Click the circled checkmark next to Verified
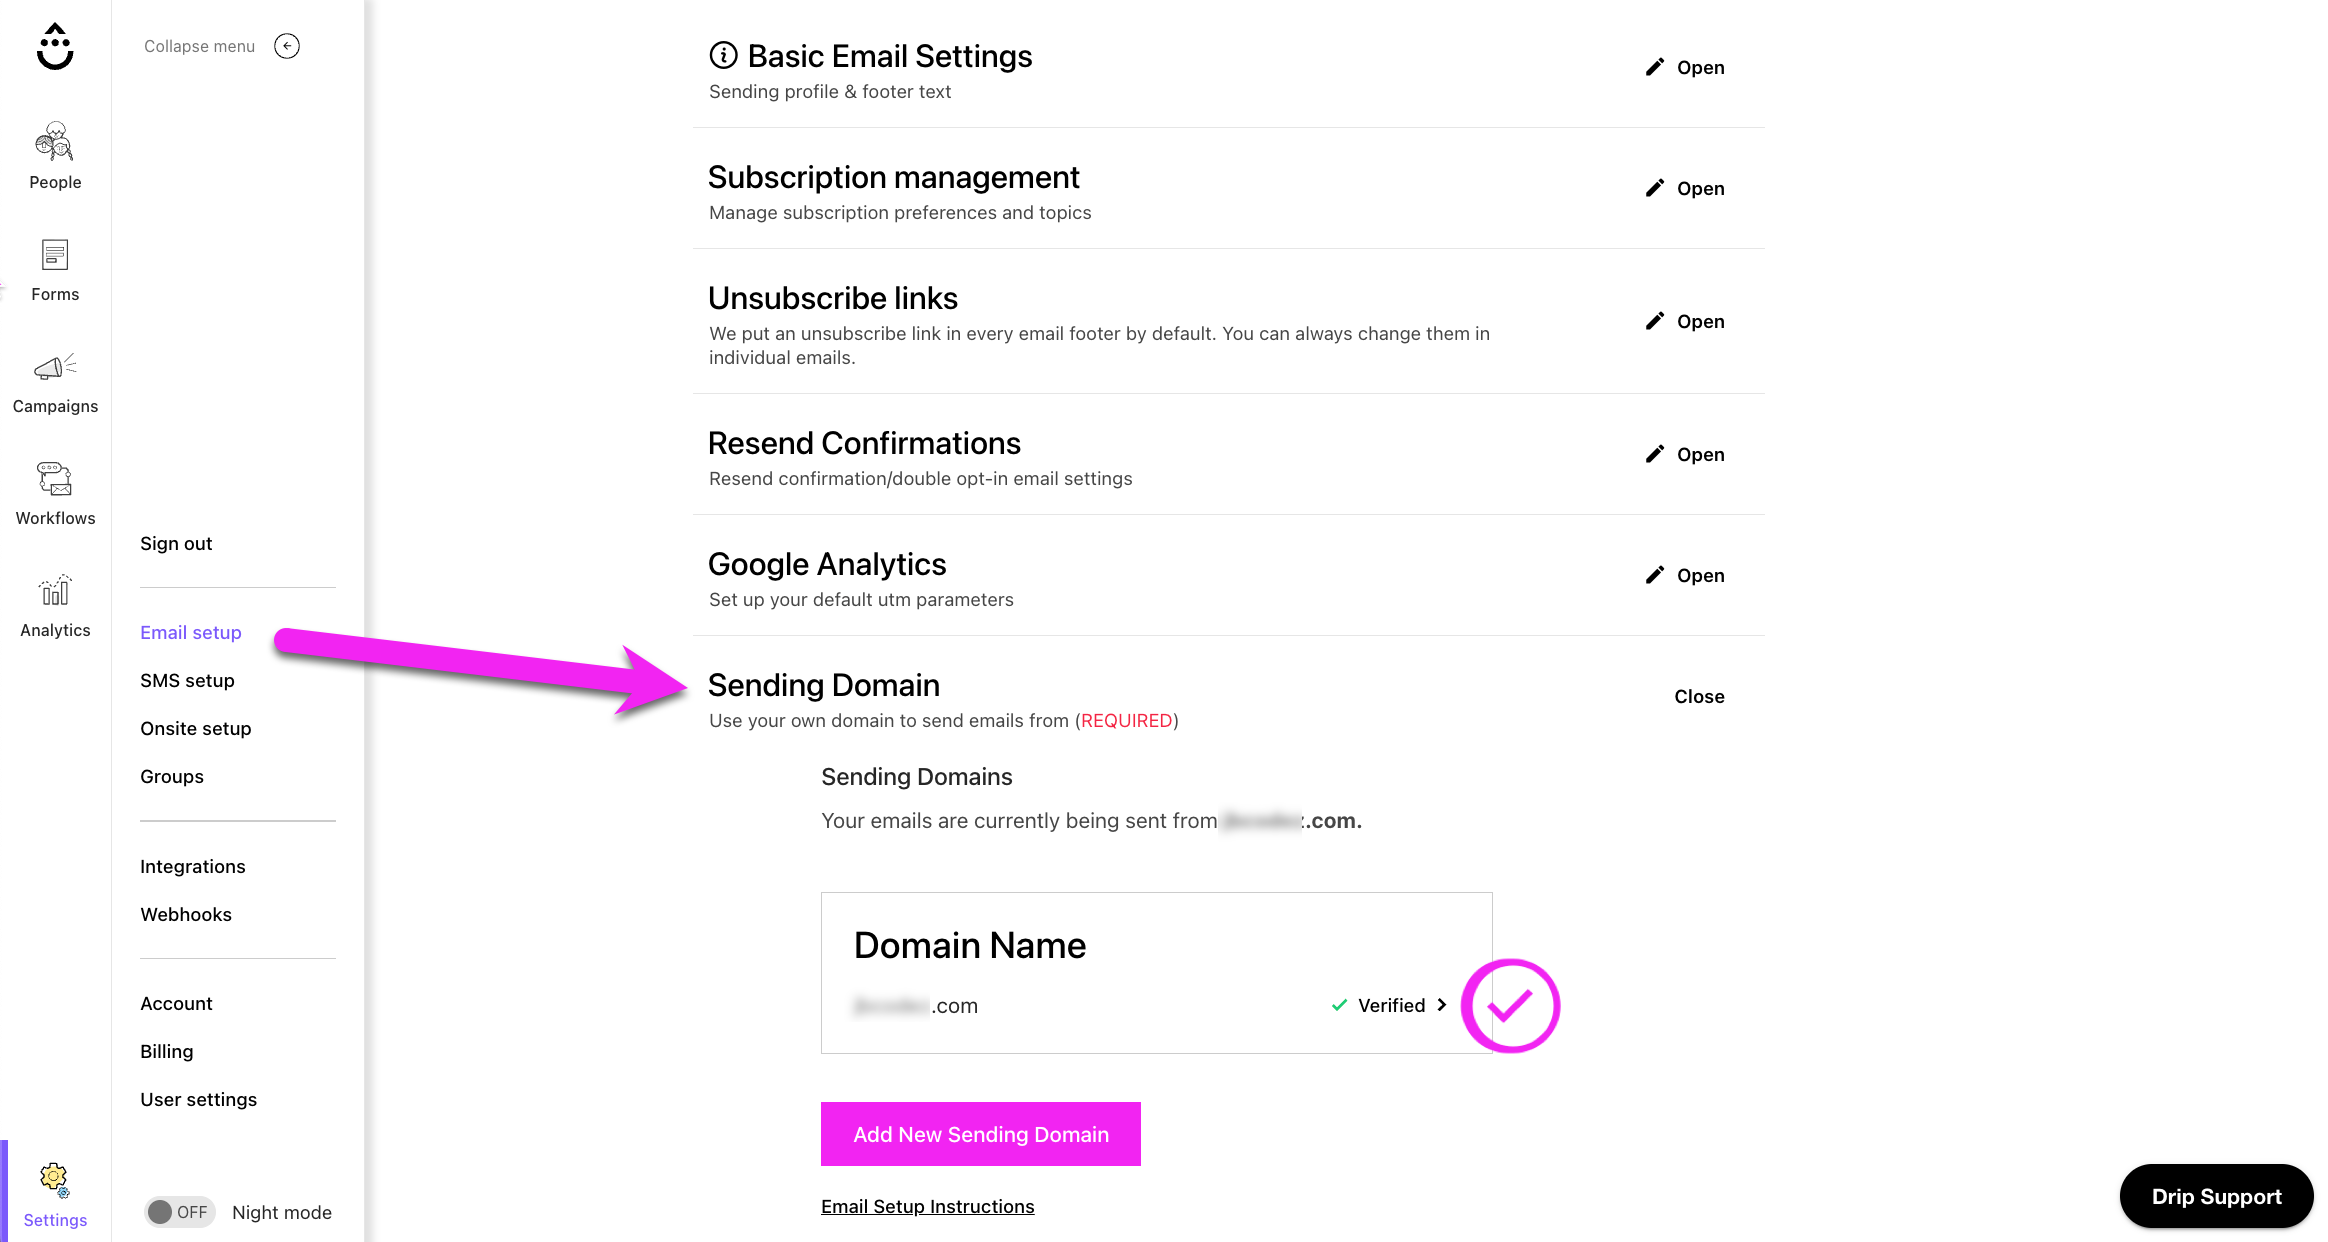Viewport: 2328px width, 1242px height. [1510, 1006]
